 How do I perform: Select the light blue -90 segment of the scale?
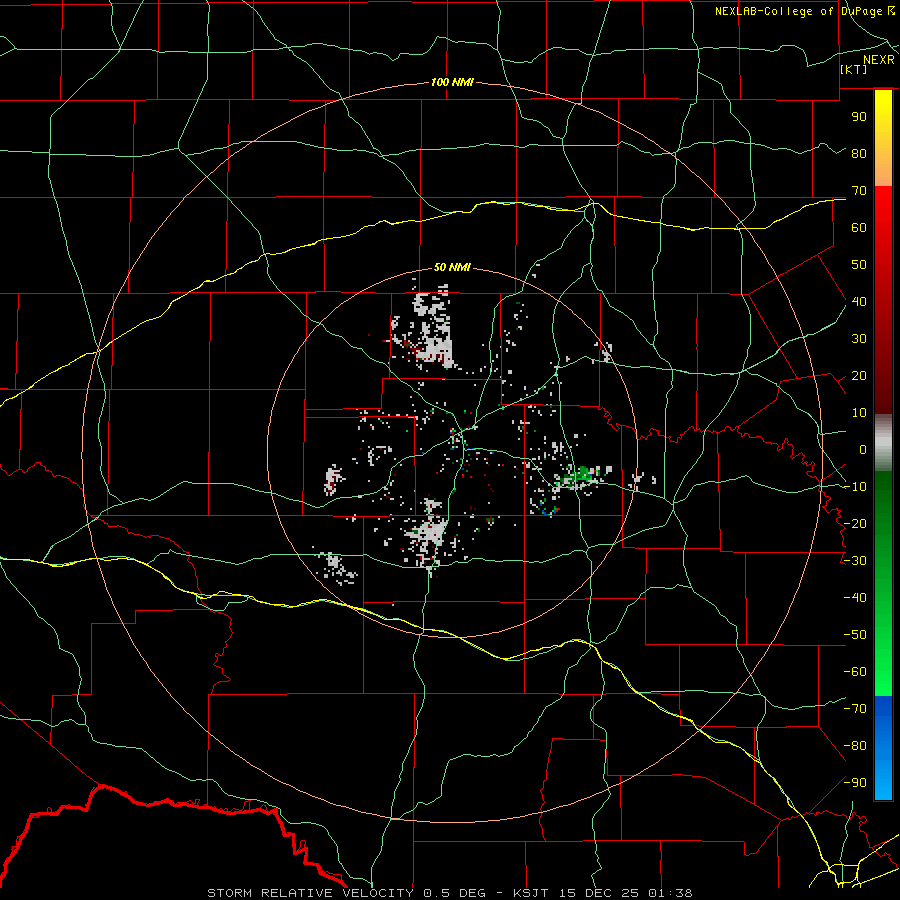883,783
